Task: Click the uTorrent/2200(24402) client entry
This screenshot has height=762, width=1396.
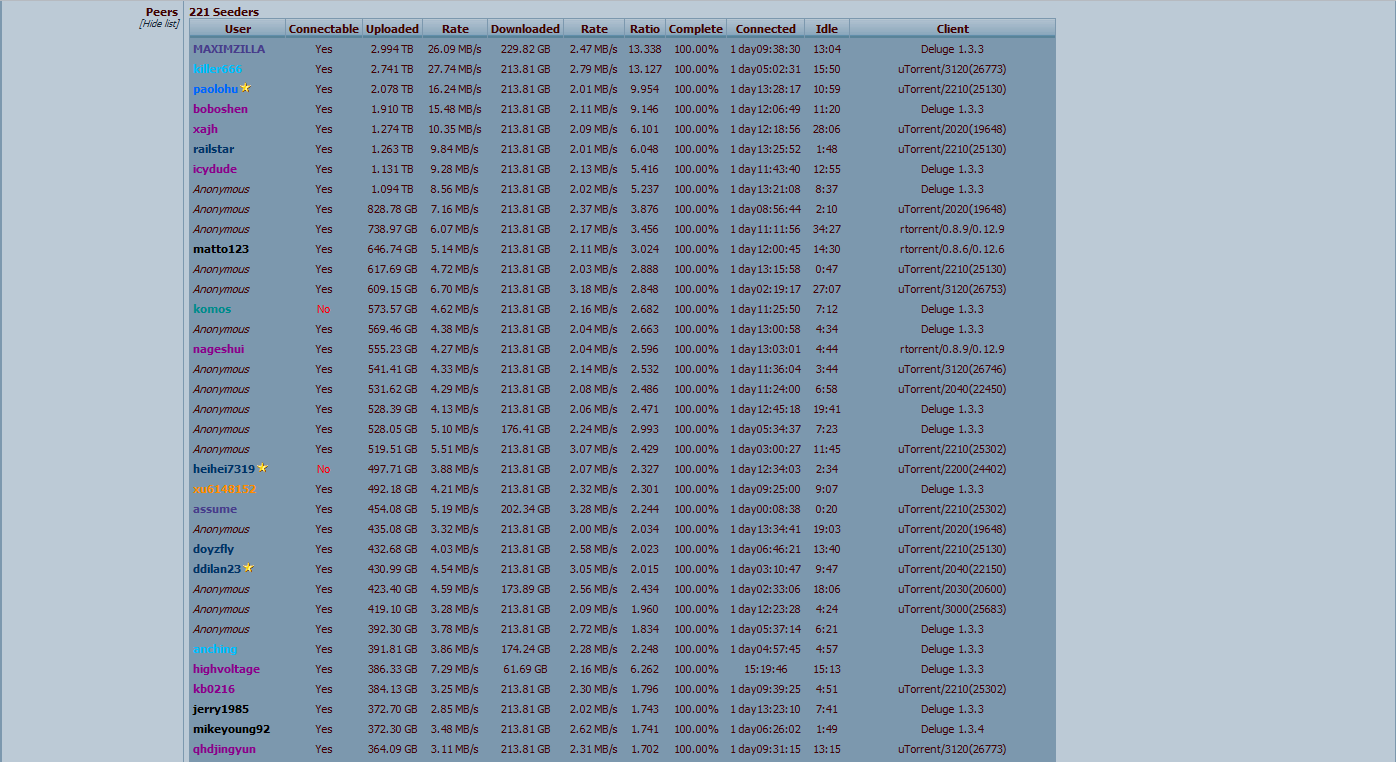Action: coord(952,469)
